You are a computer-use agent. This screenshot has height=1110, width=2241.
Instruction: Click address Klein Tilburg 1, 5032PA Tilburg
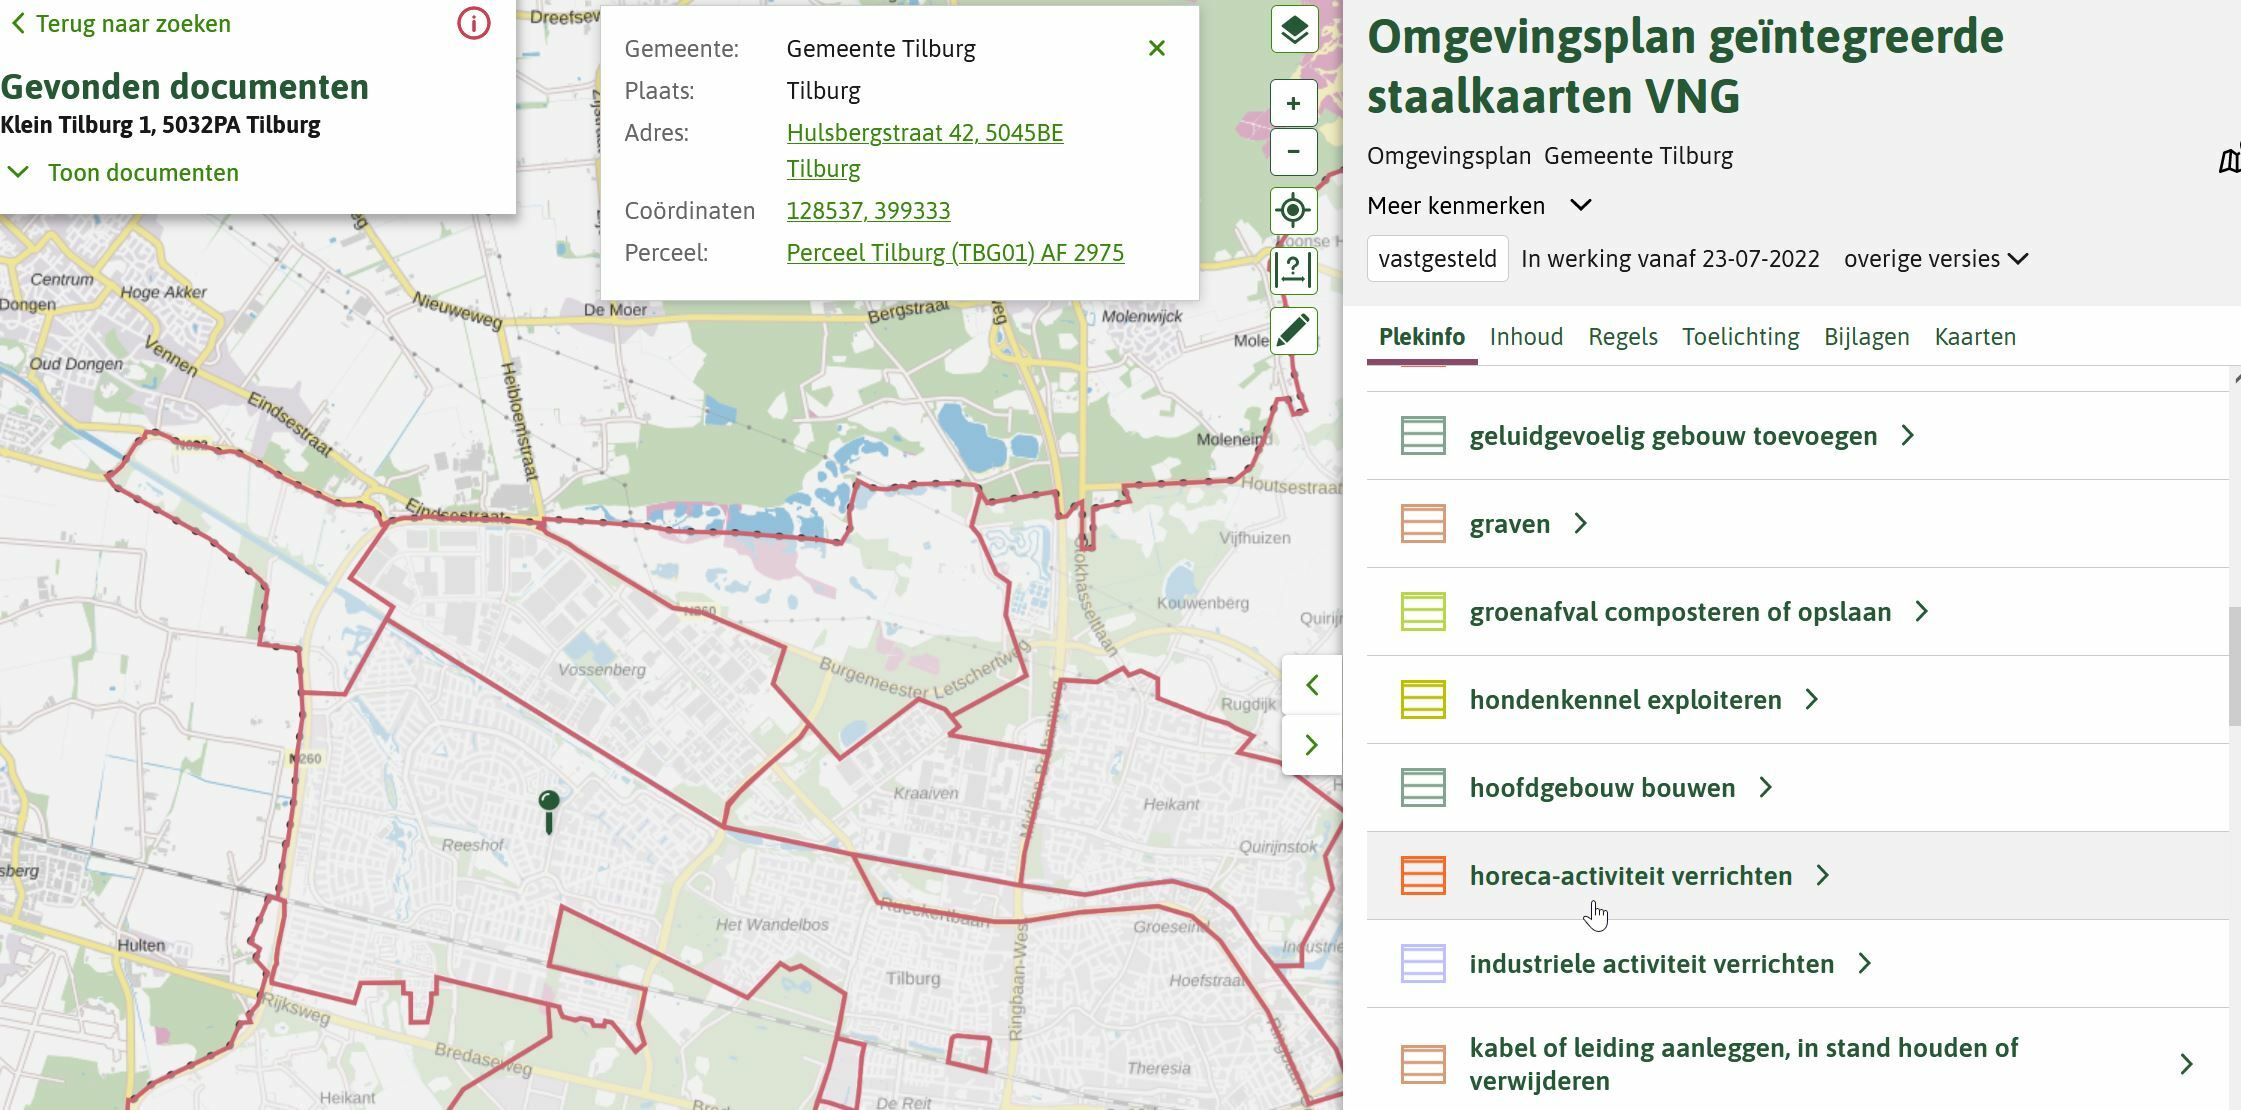[x=160, y=125]
